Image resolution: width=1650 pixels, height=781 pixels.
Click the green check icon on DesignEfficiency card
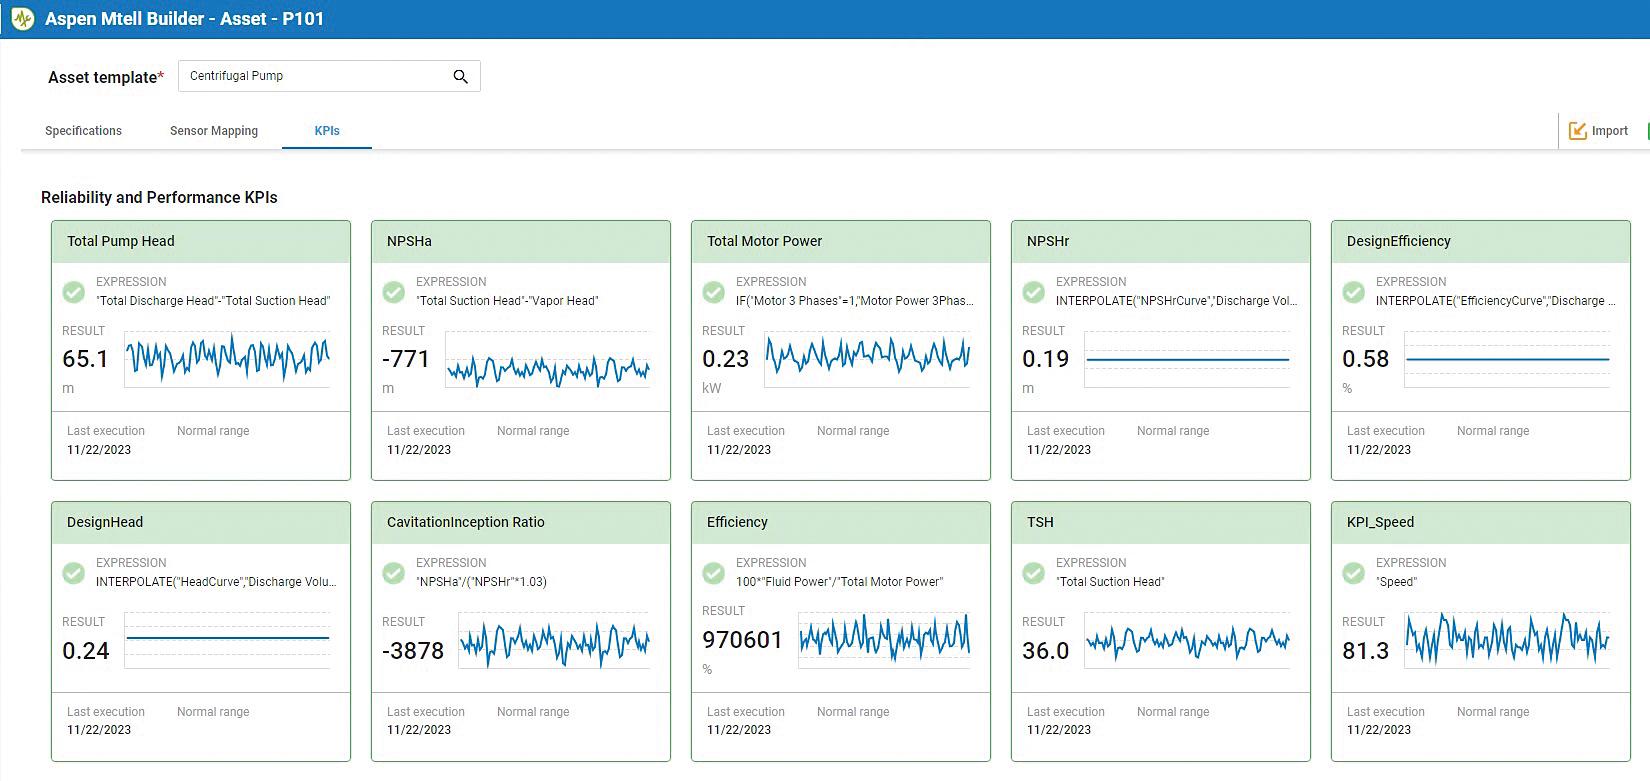pyautogui.click(x=1354, y=292)
